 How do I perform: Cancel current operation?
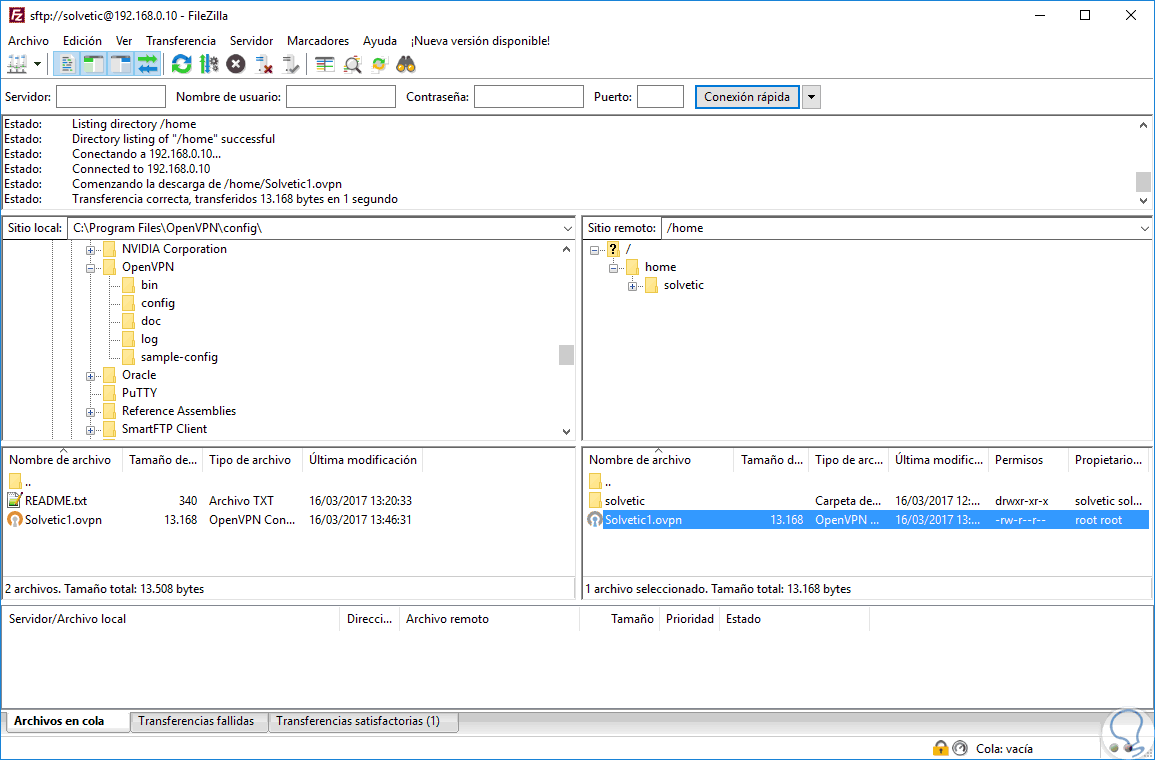pyautogui.click(x=236, y=64)
